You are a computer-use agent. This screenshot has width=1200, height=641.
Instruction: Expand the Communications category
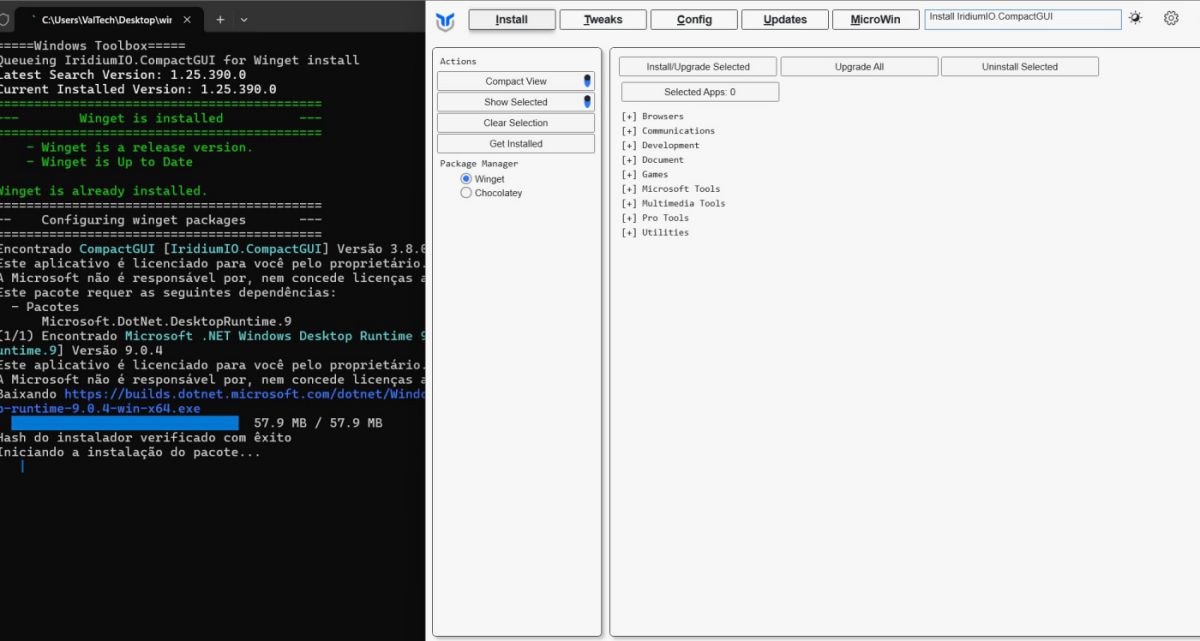668,131
